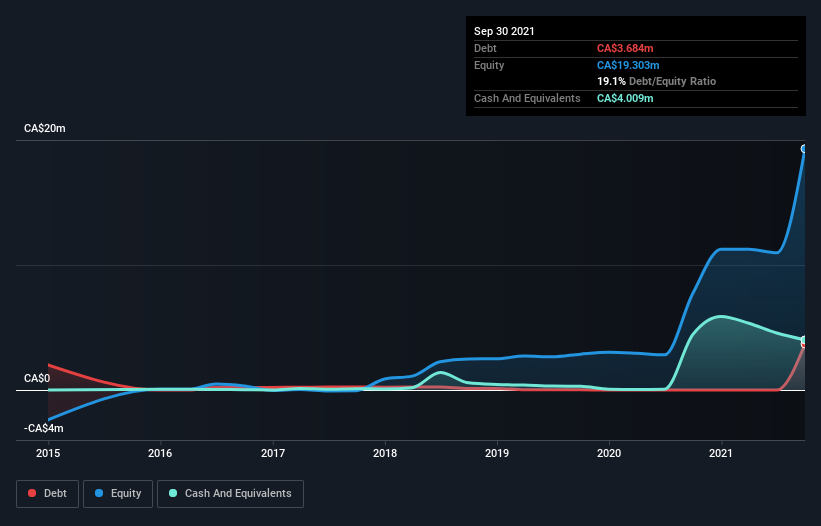Click the blue Equity legend dot

(x=99, y=493)
